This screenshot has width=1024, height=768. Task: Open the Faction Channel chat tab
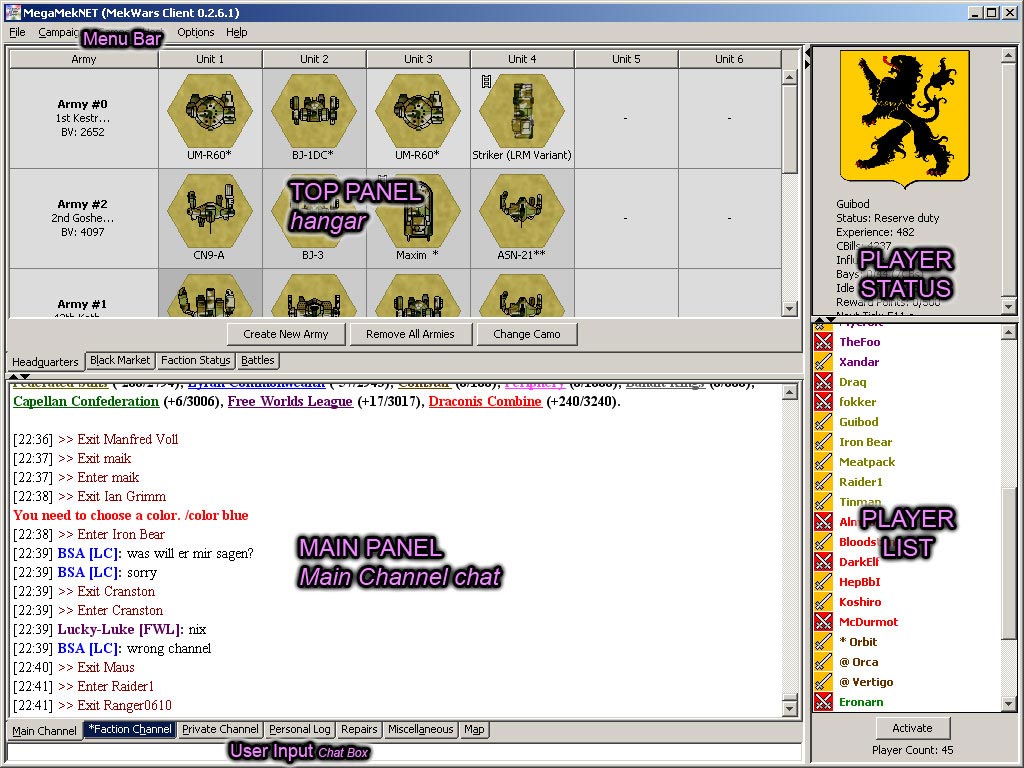(129, 730)
